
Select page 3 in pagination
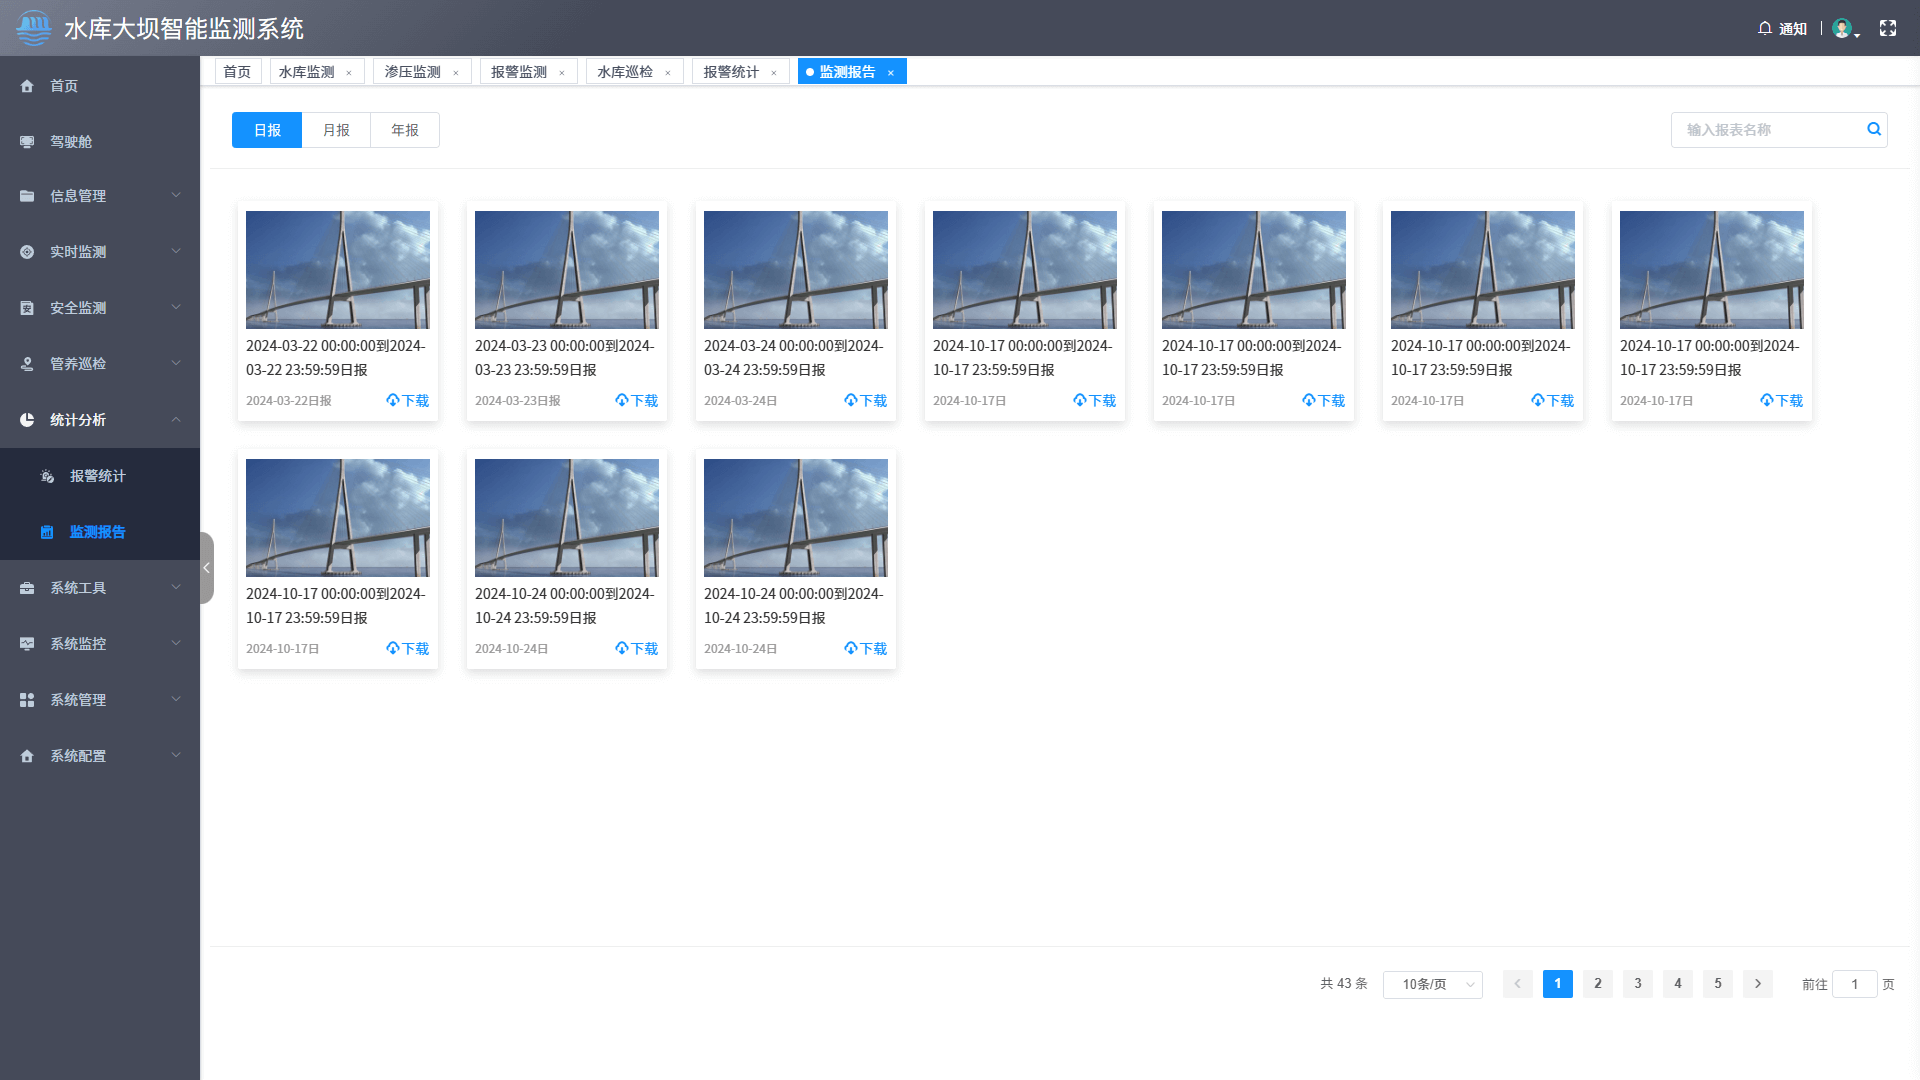(x=1637, y=983)
